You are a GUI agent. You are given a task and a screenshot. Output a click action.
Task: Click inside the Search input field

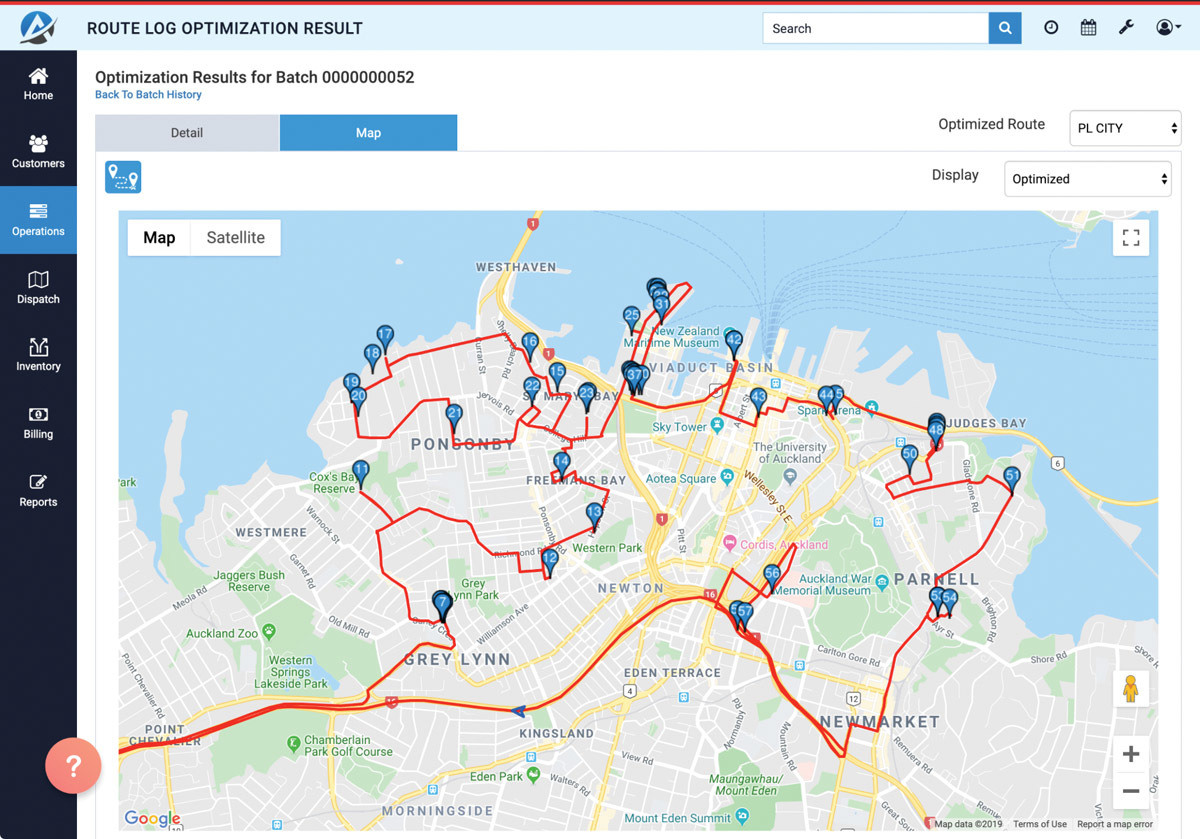[875, 28]
